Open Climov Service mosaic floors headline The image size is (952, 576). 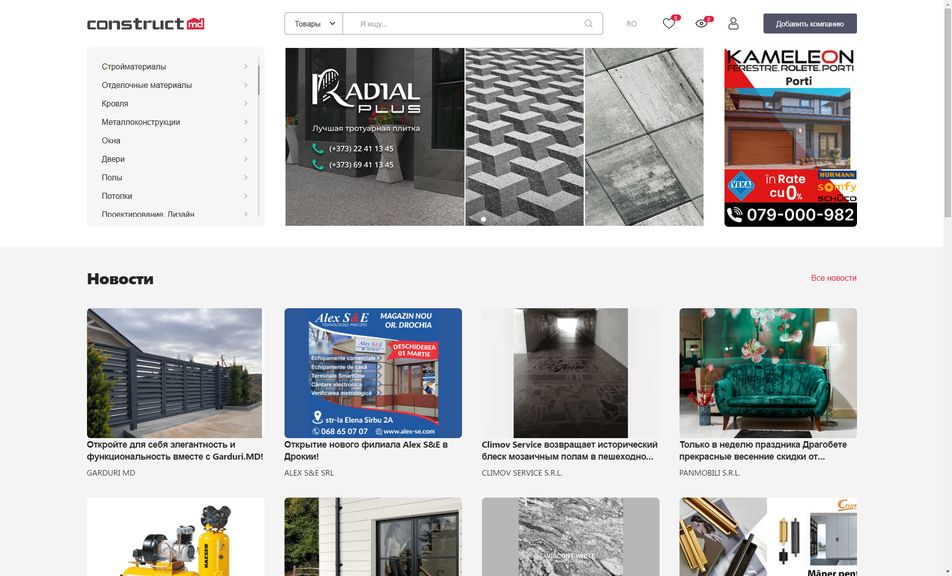(570, 450)
